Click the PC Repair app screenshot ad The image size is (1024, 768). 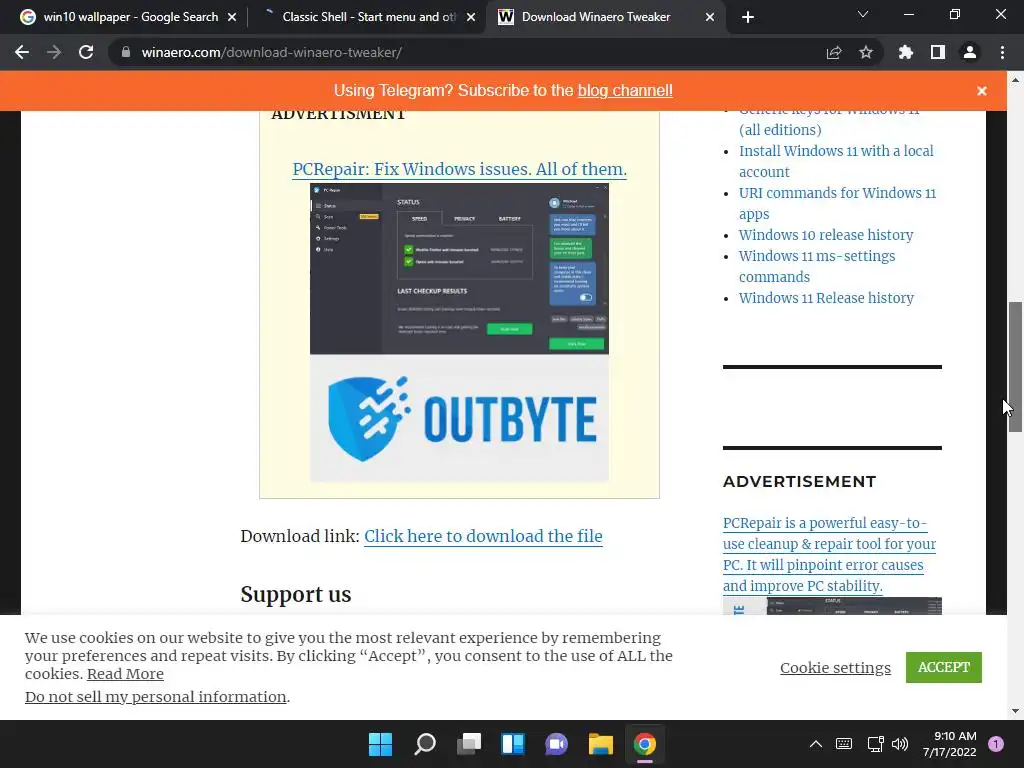pyautogui.click(x=459, y=268)
